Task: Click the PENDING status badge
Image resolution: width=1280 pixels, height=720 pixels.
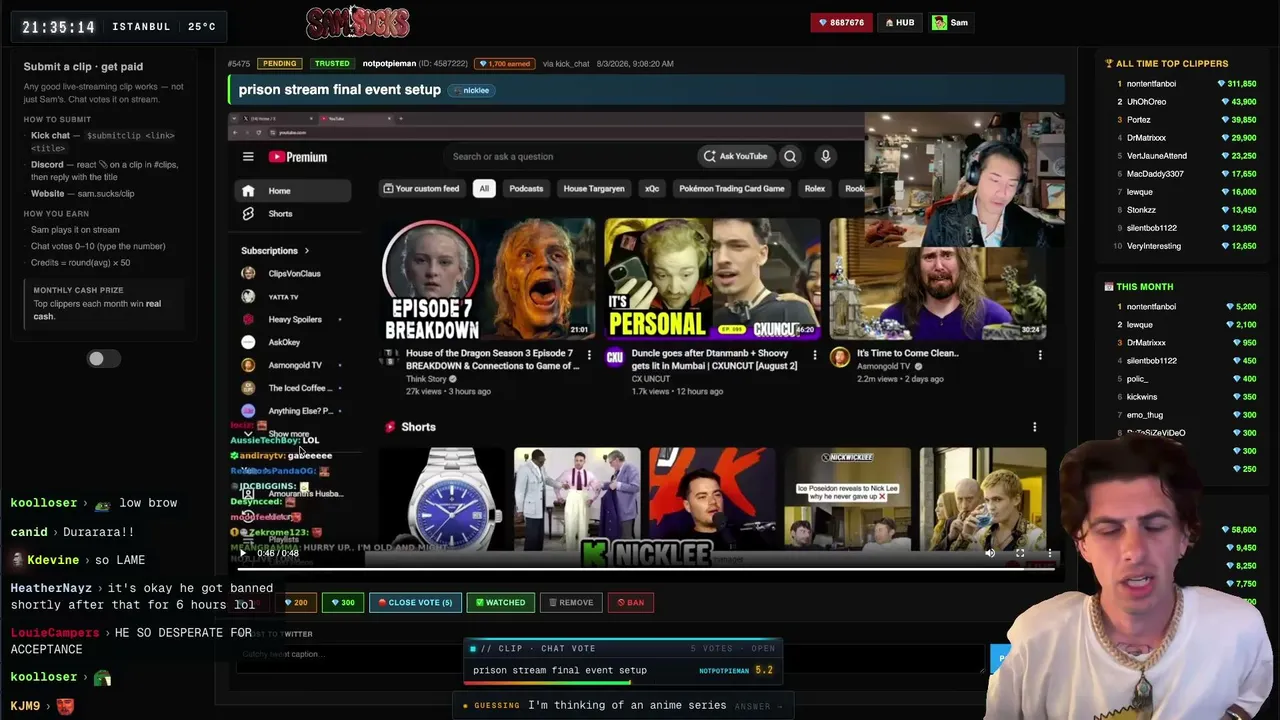Action: coord(279,64)
